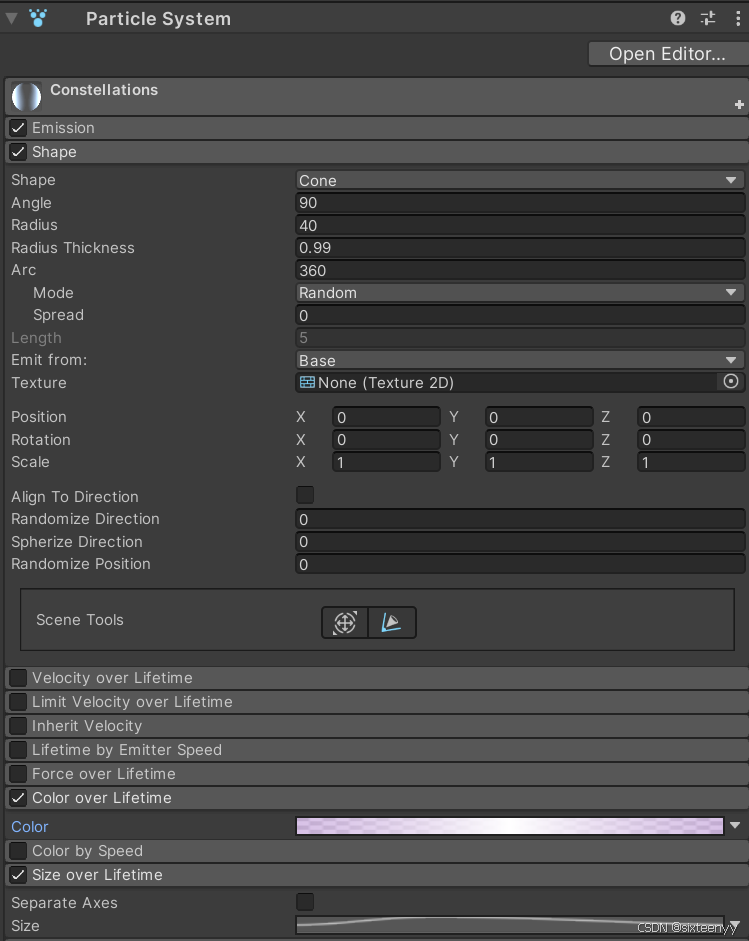Click the Radius field with value 40
This screenshot has width=749, height=941.
[x=520, y=225]
